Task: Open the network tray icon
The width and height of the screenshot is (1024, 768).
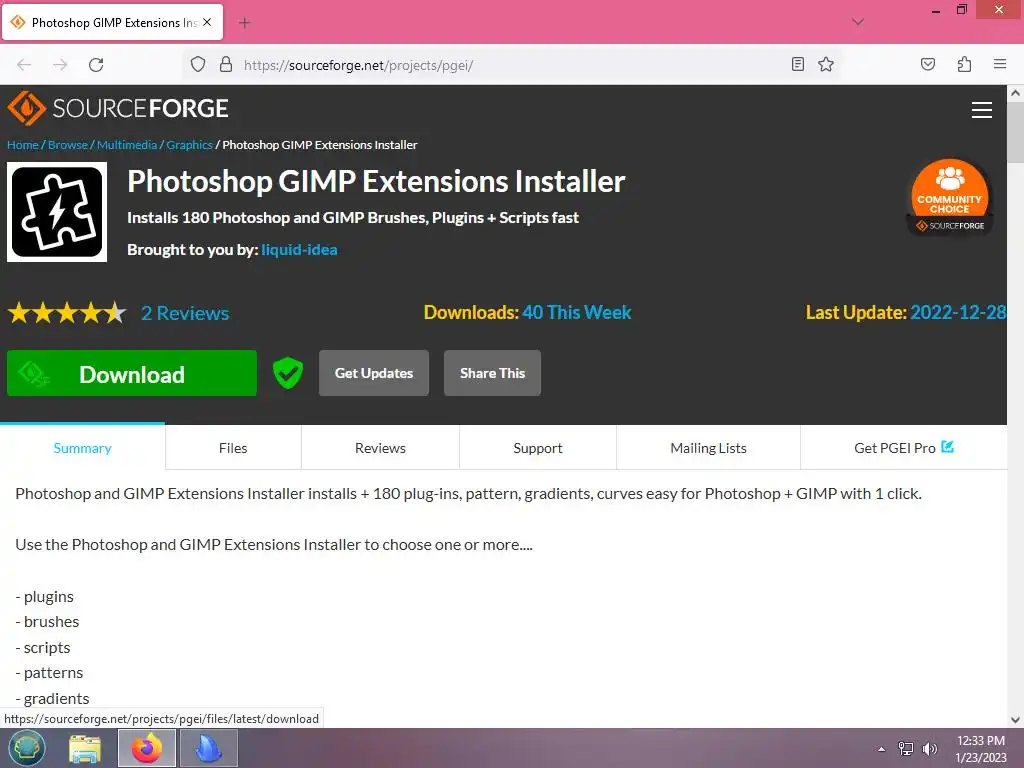Action: click(x=906, y=749)
